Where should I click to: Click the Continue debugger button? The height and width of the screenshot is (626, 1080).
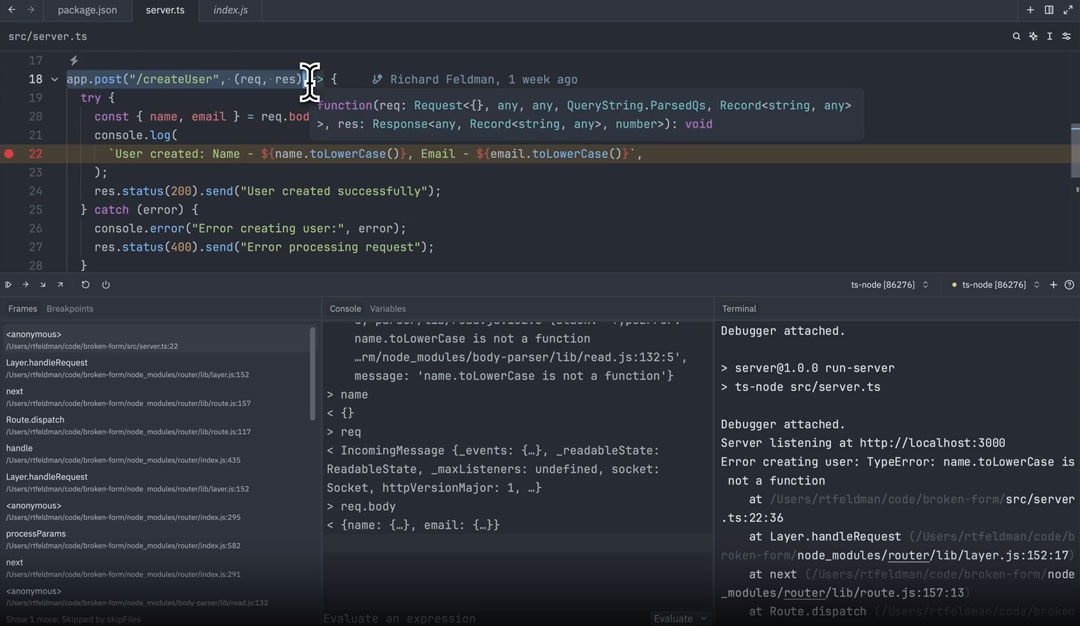click(x=9, y=285)
